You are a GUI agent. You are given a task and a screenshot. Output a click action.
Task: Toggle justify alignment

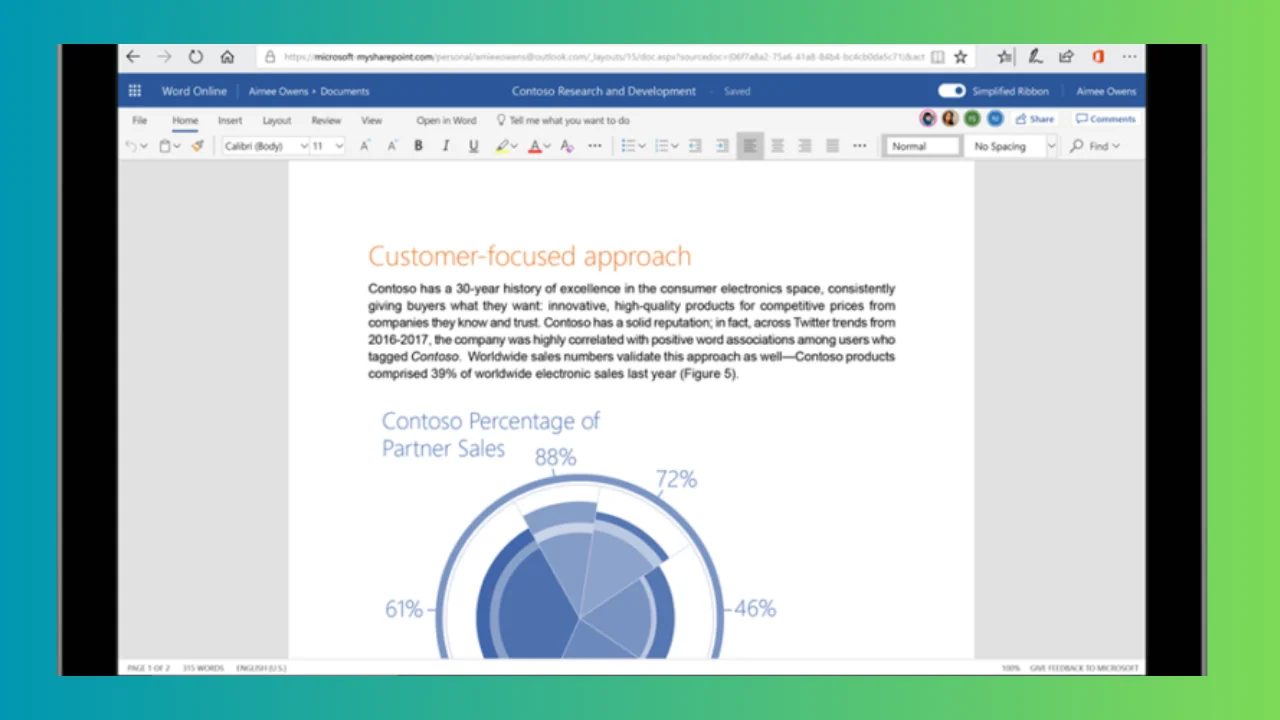point(832,146)
